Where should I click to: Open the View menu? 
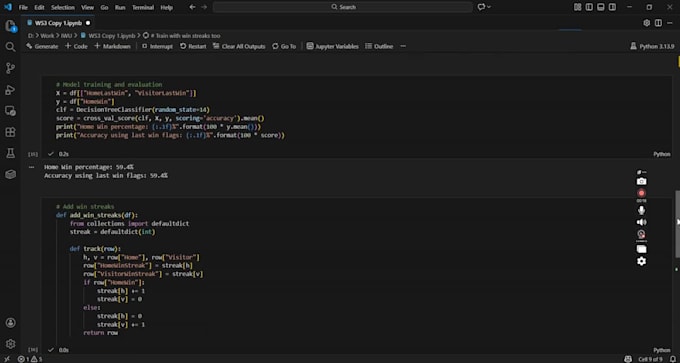click(87, 7)
